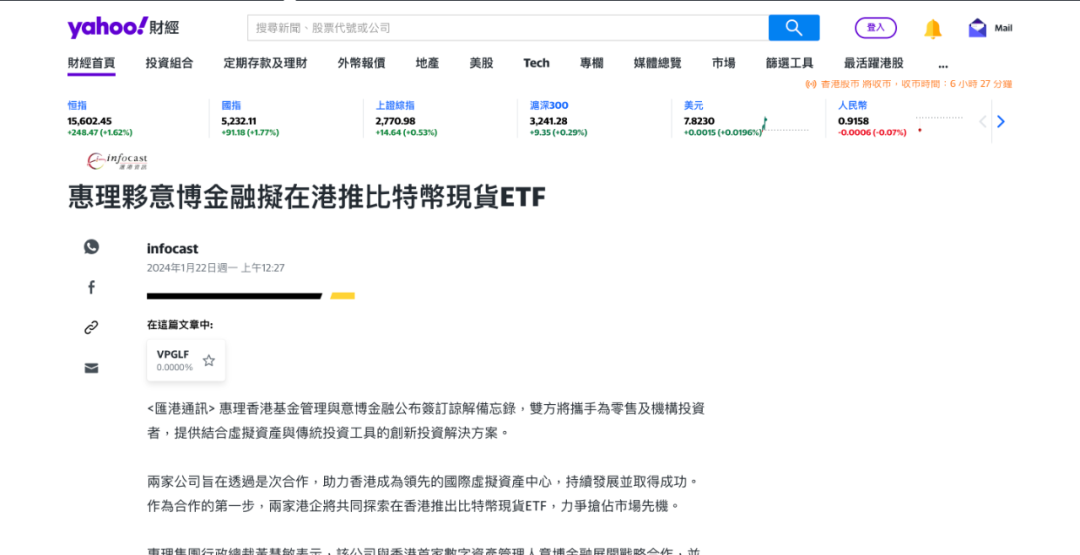Viewport: 1080px width, 555px height.
Task: Open the 人民幣 currency quote
Action: coord(853,105)
